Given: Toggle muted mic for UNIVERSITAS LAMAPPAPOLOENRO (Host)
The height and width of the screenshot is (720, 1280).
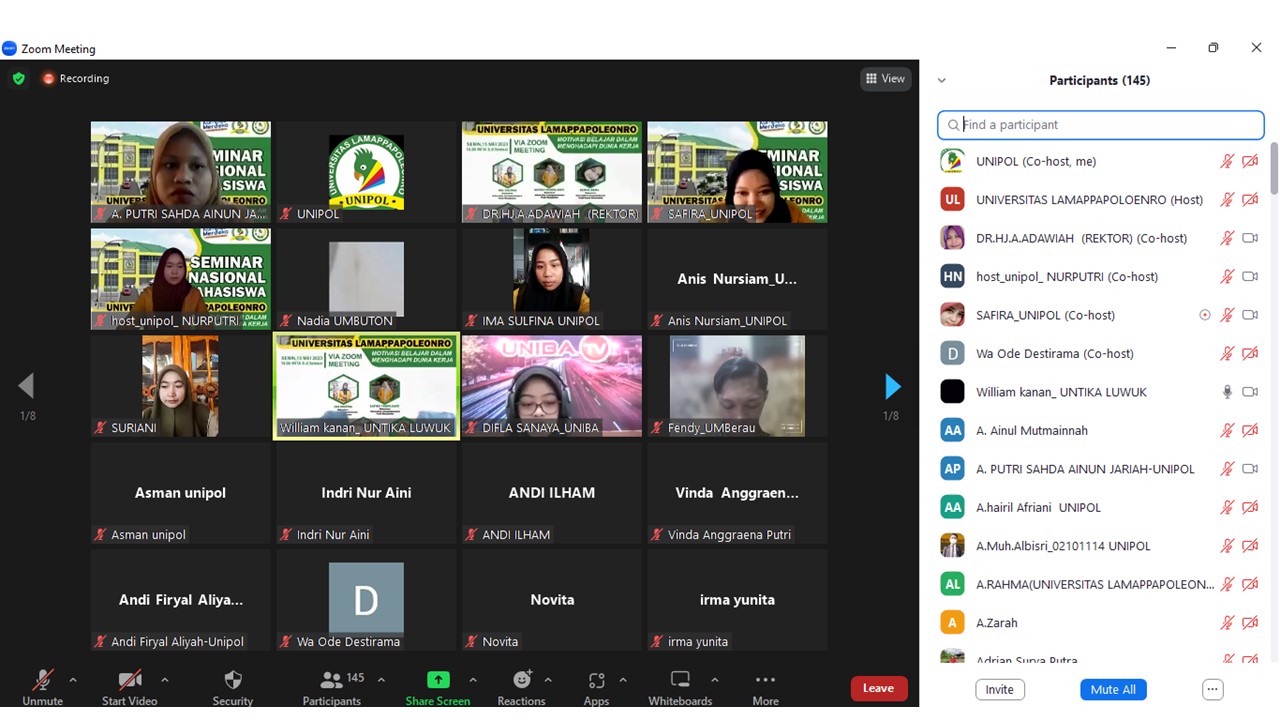Looking at the screenshot, I should click(1227, 200).
